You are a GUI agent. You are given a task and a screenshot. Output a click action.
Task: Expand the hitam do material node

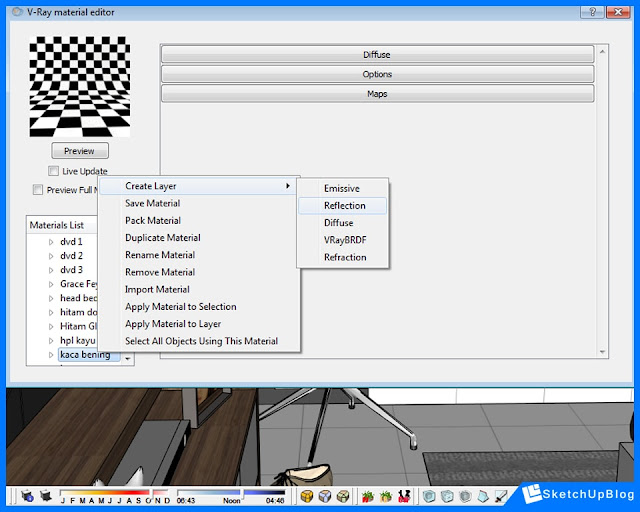51,312
